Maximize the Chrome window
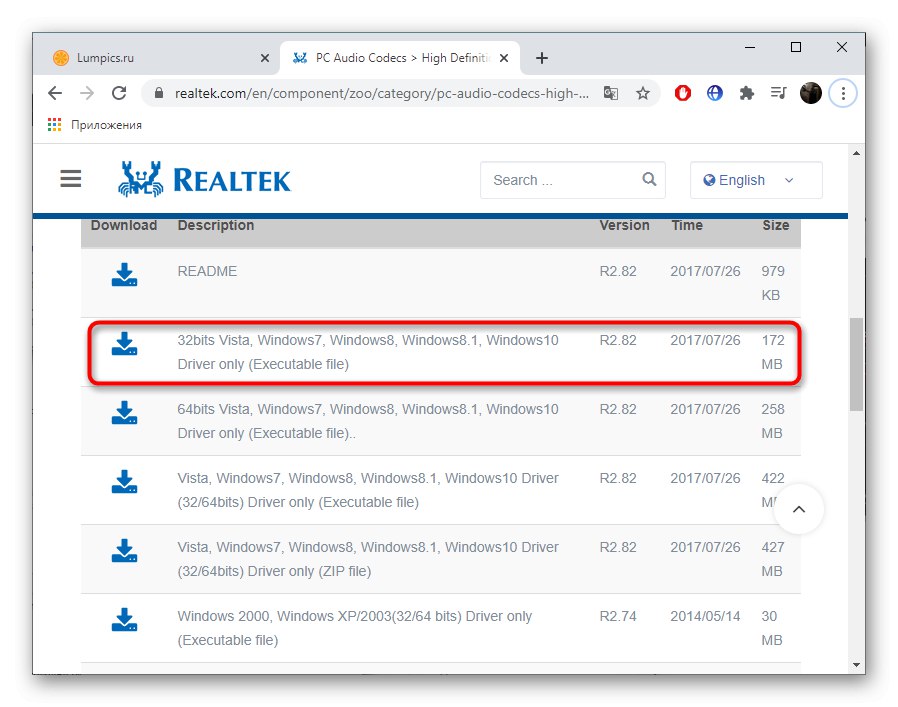Image resolution: width=898 pixels, height=707 pixels. pyautogui.click(x=795, y=47)
